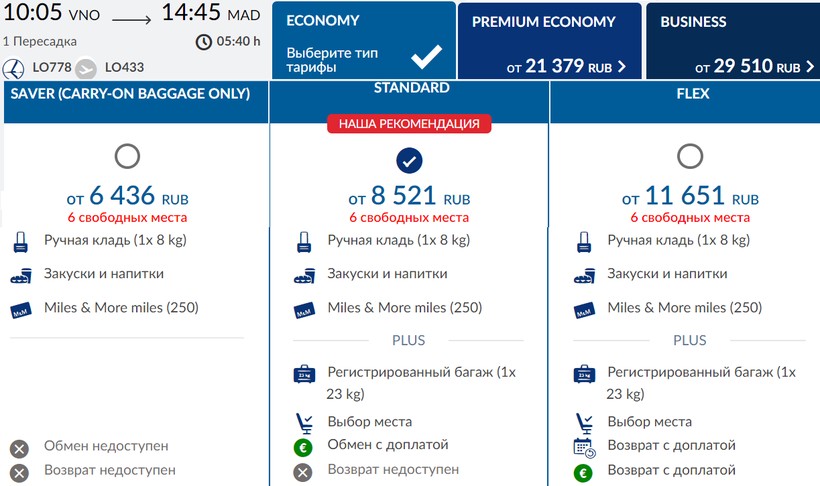The image size is (820, 486).
Task: Select the Flex fare radio button
Action: click(690, 156)
